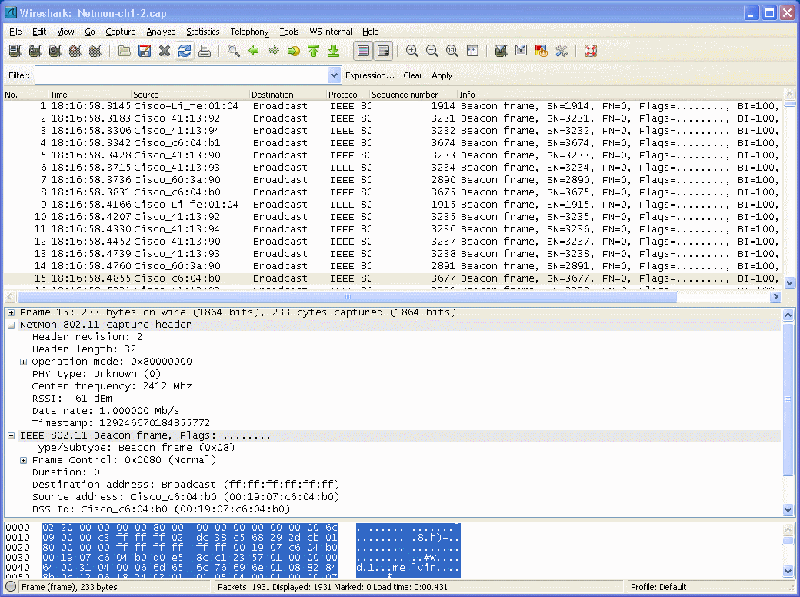Jump to the first packet
Image resolution: width=800 pixels, height=597 pixels.
313,51
